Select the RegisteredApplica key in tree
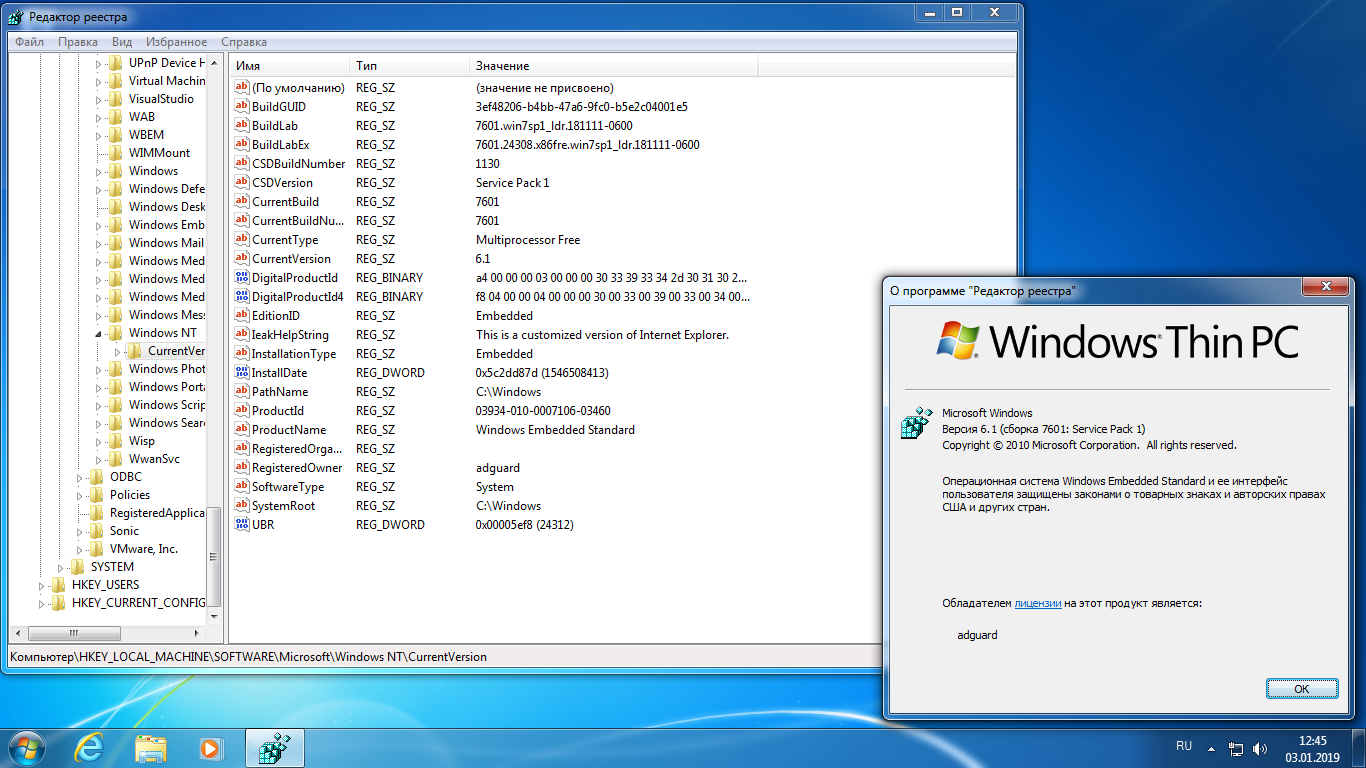Viewport: 1366px width, 768px height. 157,513
